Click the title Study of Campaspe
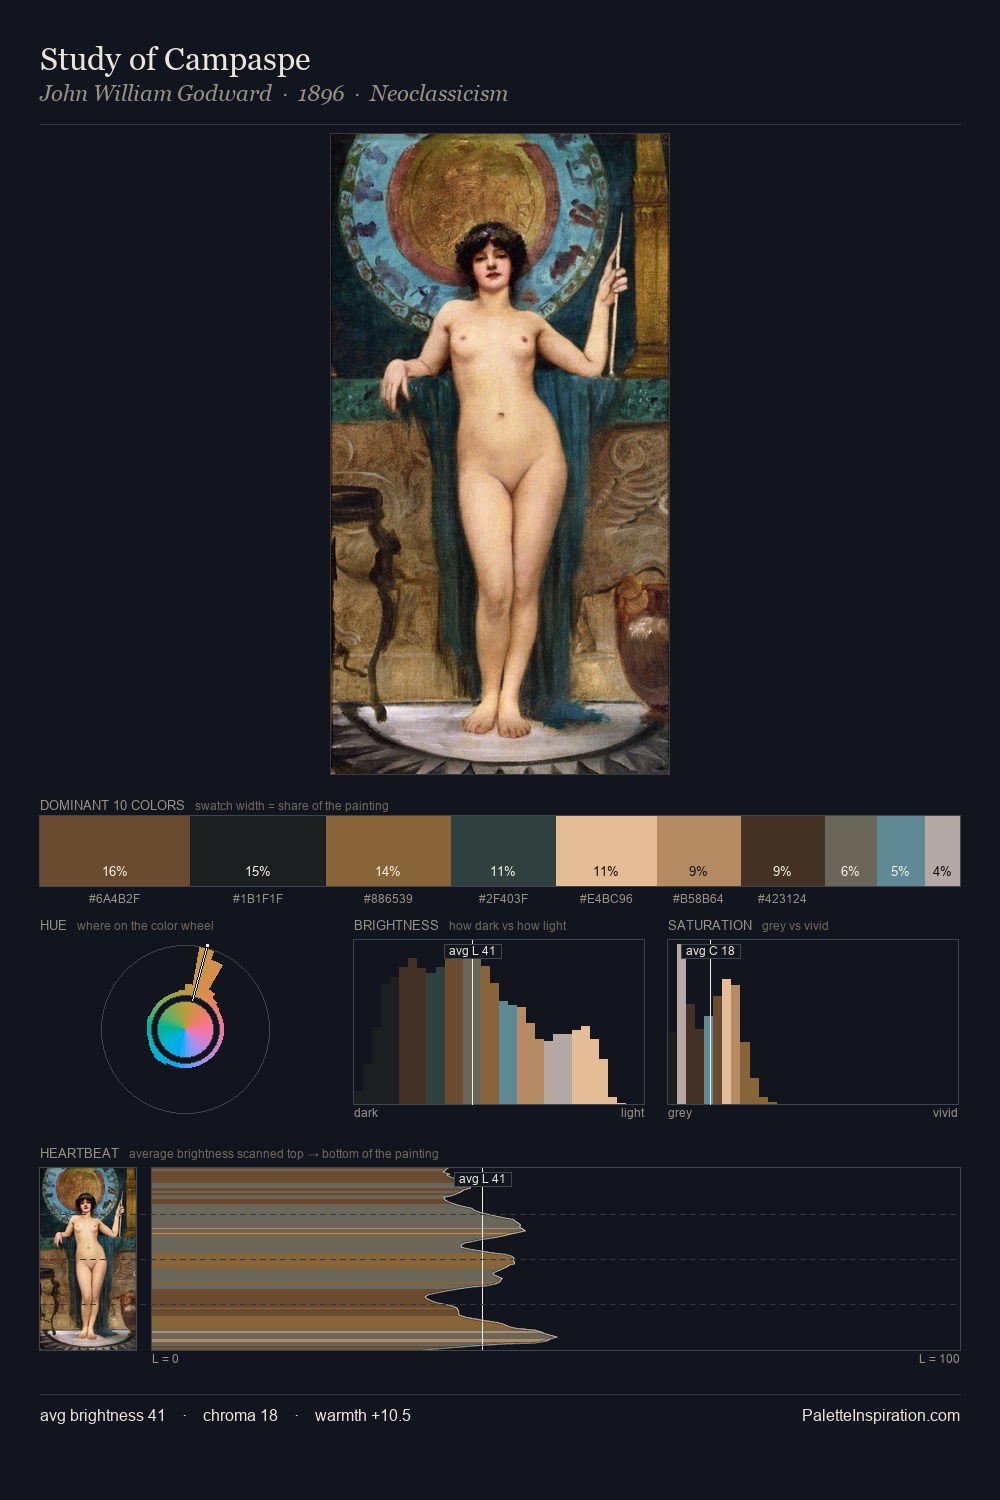The image size is (1000, 1500). point(175,59)
